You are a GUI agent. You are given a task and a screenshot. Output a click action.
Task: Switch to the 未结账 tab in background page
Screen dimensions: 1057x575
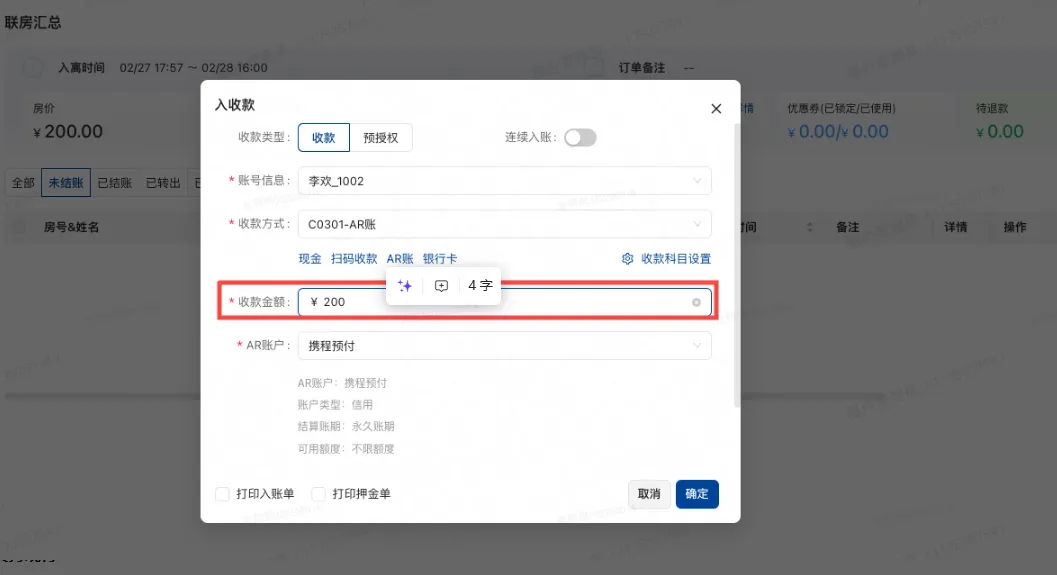tap(66, 183)
